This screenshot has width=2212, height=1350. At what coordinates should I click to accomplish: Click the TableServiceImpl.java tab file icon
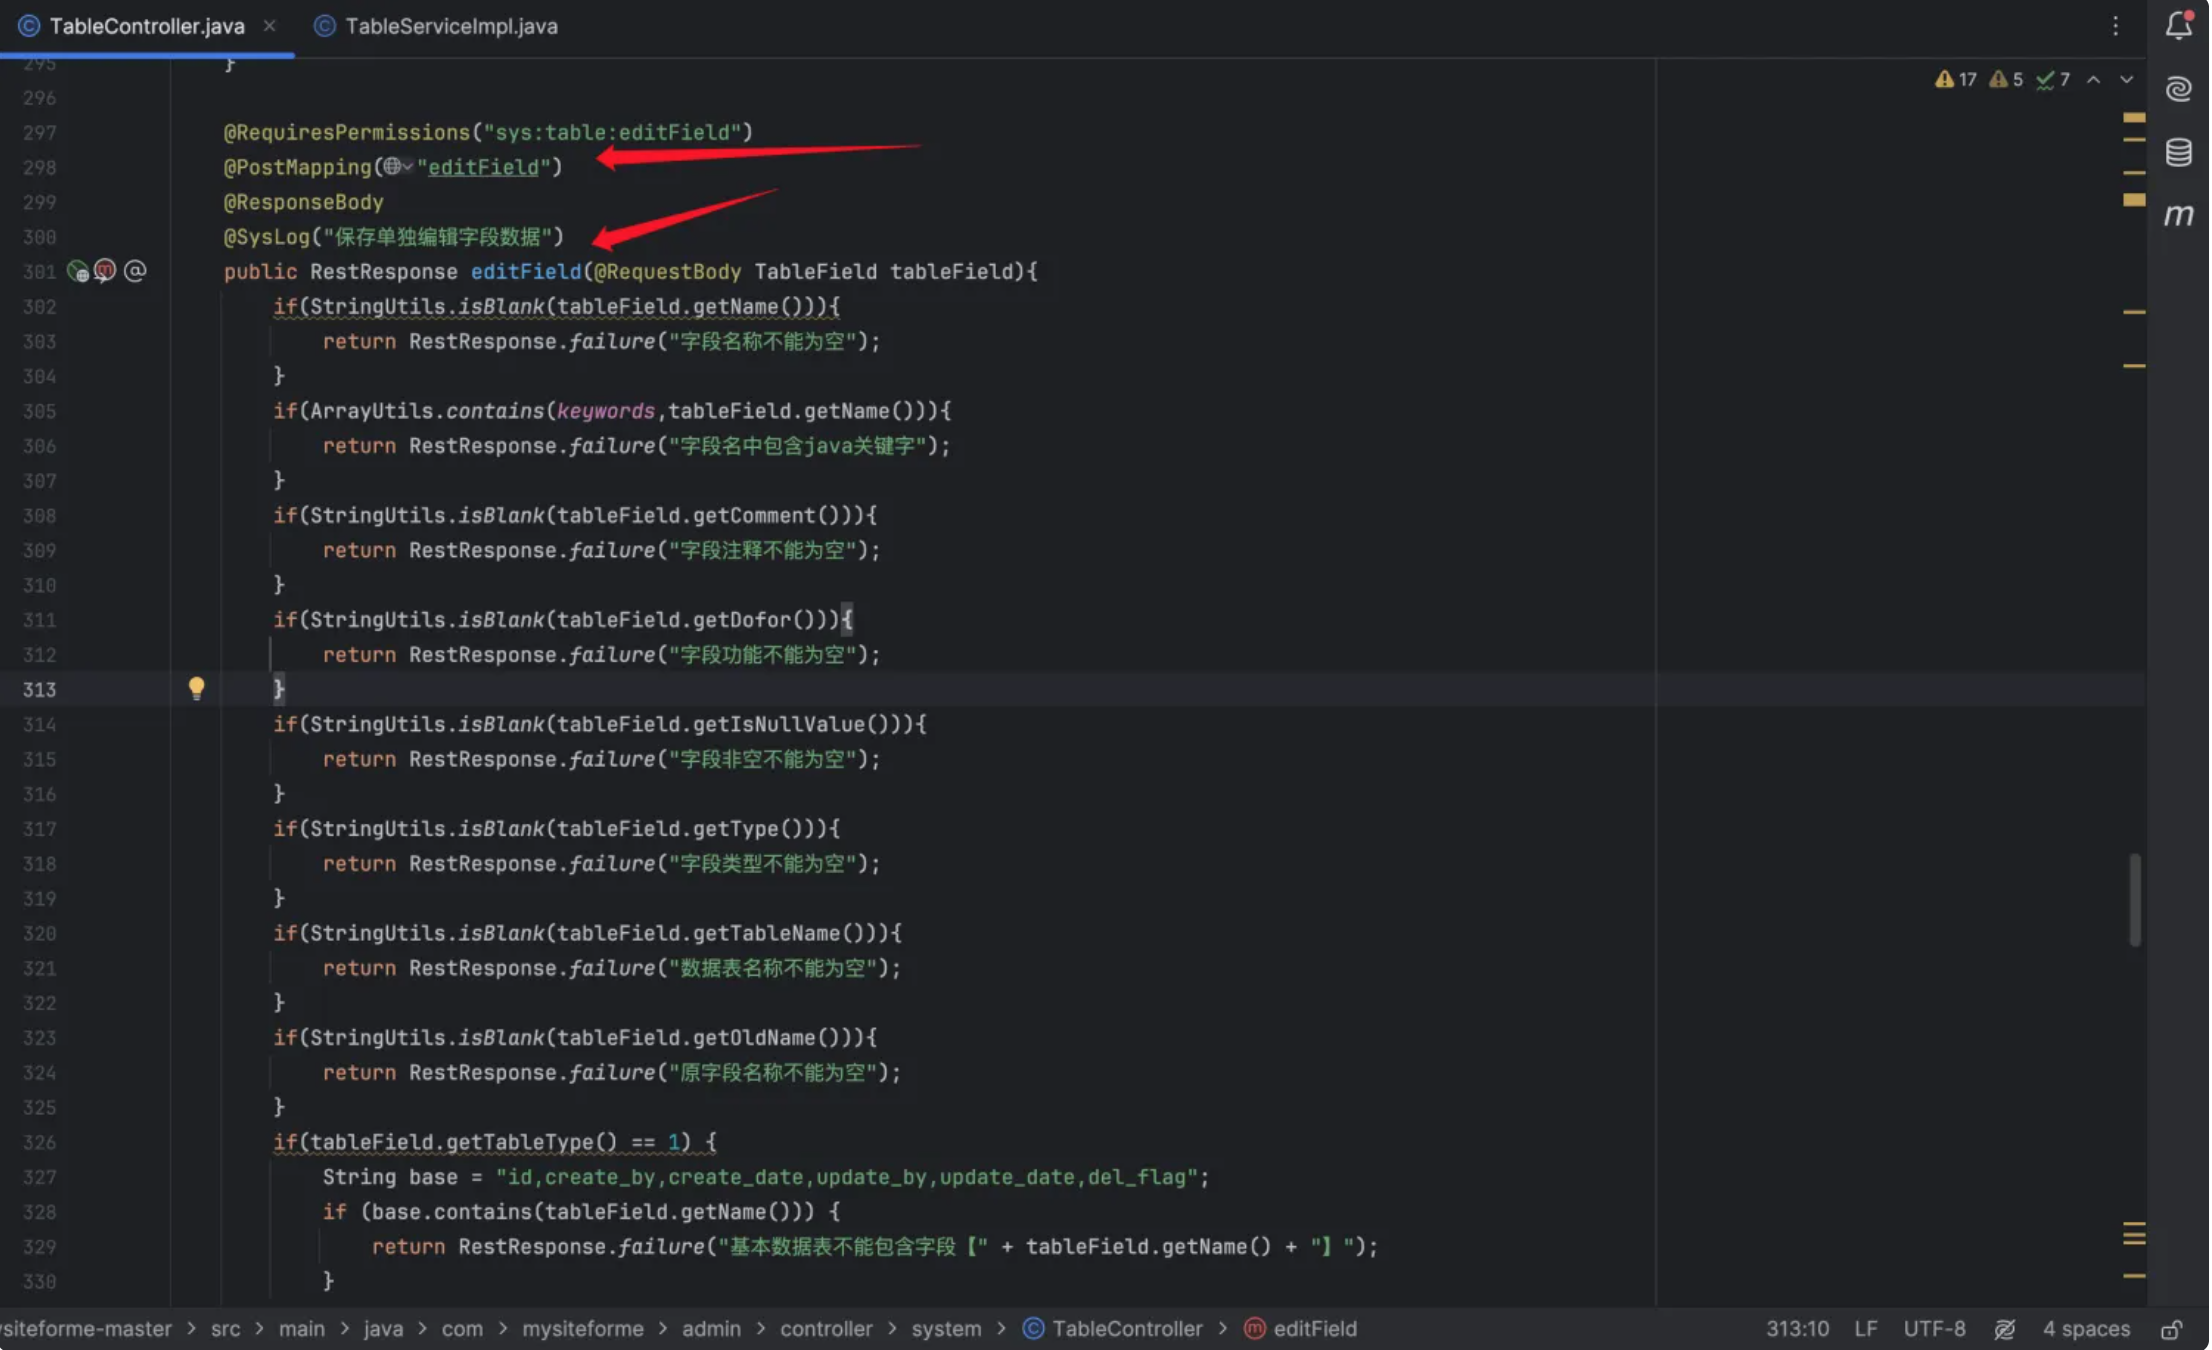[324, 26]
